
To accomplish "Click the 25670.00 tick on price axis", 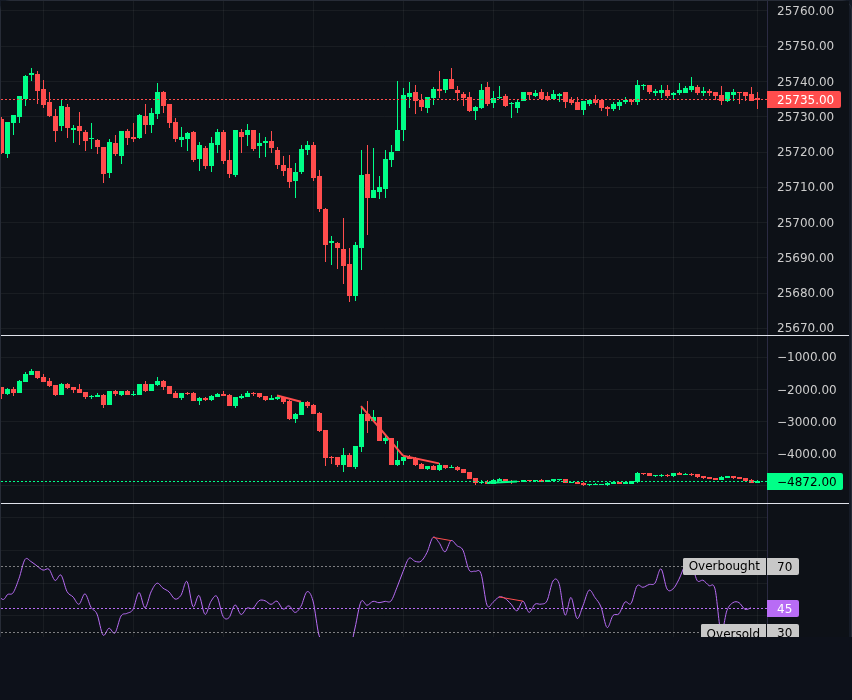I will tap(805, 327).
